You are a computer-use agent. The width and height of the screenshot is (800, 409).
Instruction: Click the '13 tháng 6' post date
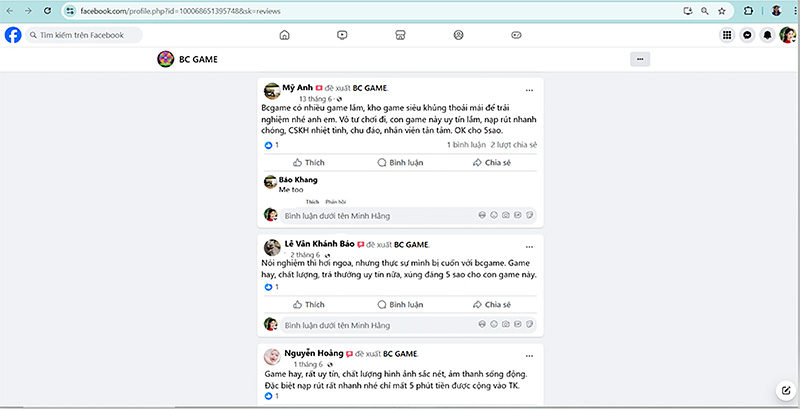pyautogui.click(x=315, y=99)
